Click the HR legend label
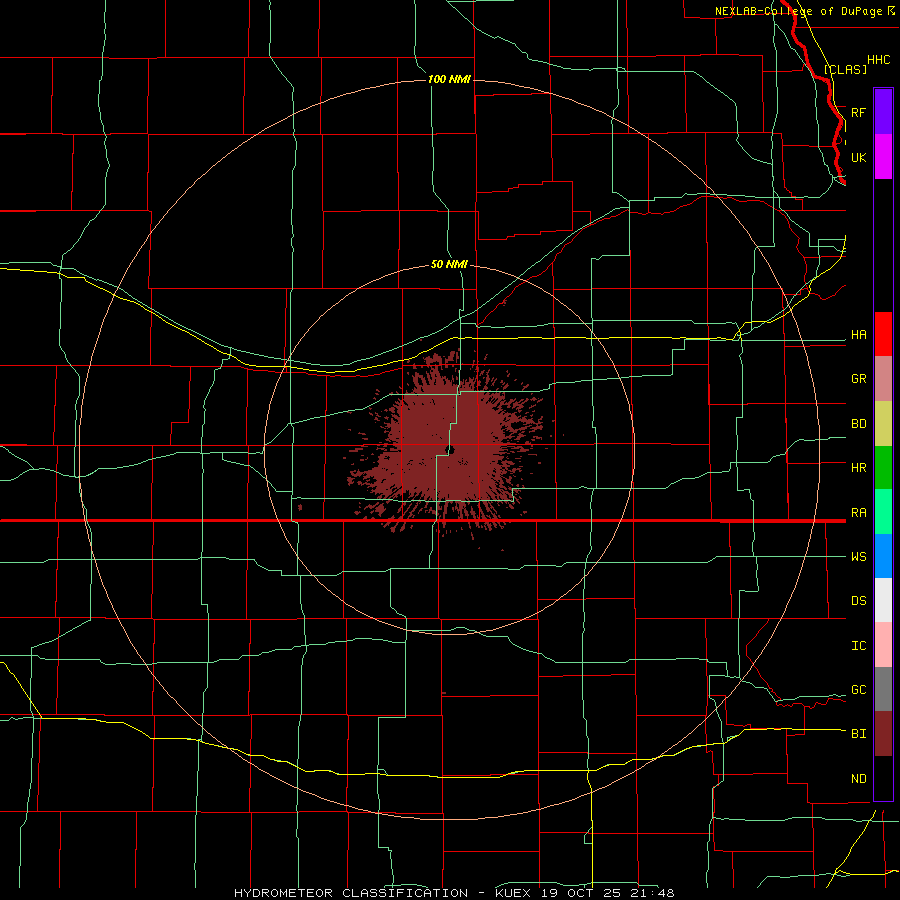Image resolution: width=900 pixels, height=900 pixels. click(x=858, y=468)
